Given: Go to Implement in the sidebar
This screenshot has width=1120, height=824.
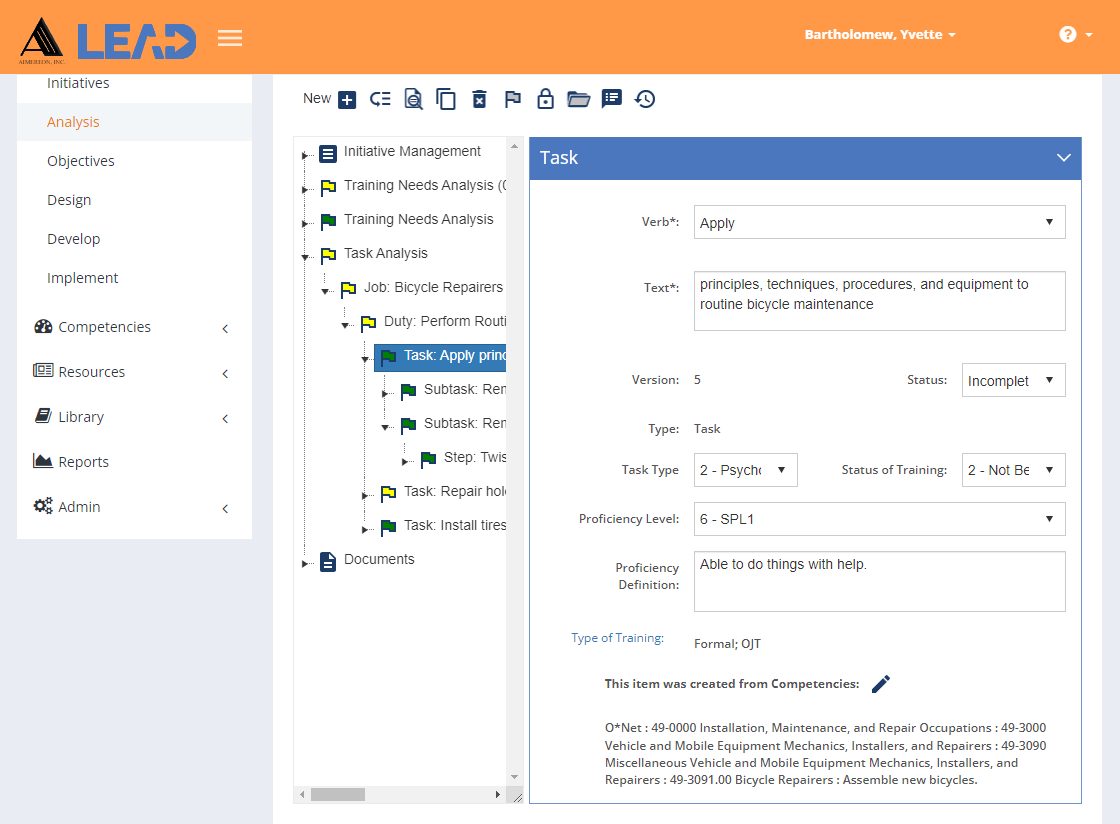Looking at the screenshot, I should click(83, 278).
